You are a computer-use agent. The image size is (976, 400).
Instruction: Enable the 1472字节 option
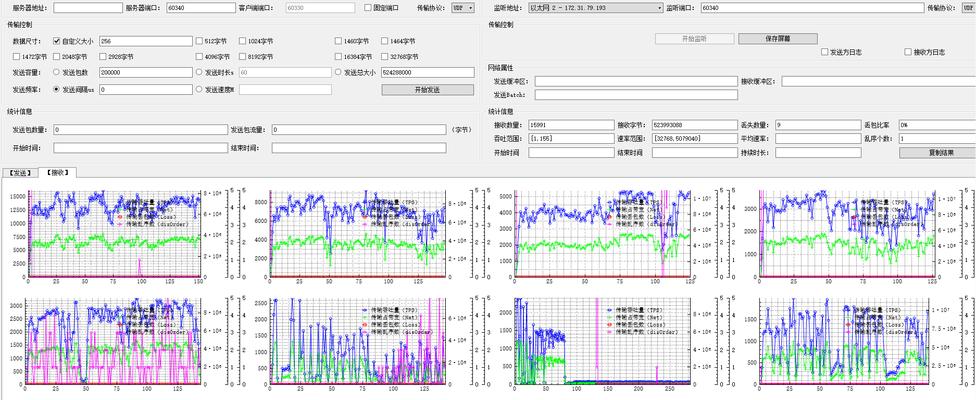click(16, 57)
